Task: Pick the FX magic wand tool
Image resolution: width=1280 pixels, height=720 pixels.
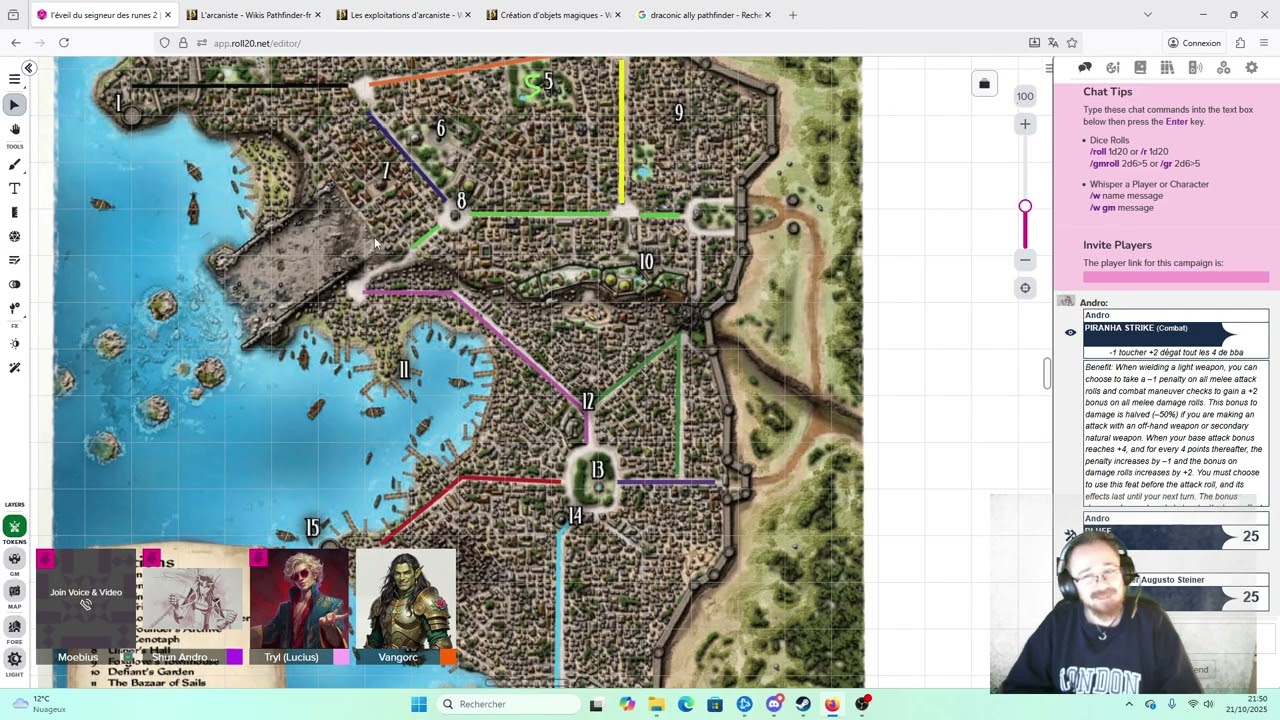Action: coord(14,368)
